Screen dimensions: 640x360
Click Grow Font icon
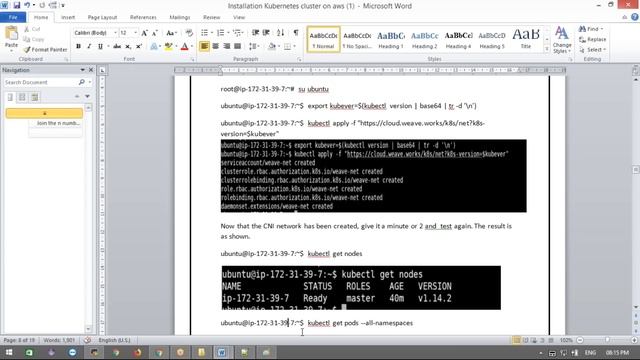144,33
